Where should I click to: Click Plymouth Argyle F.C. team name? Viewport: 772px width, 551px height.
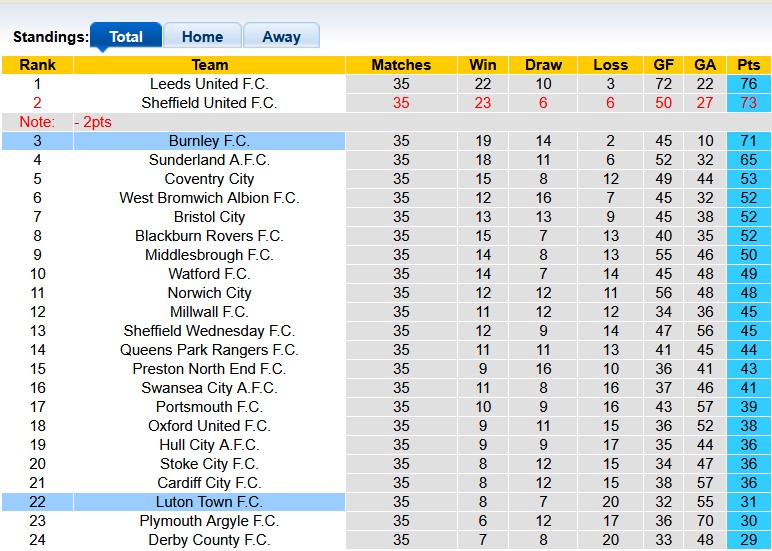pos(209,521)
